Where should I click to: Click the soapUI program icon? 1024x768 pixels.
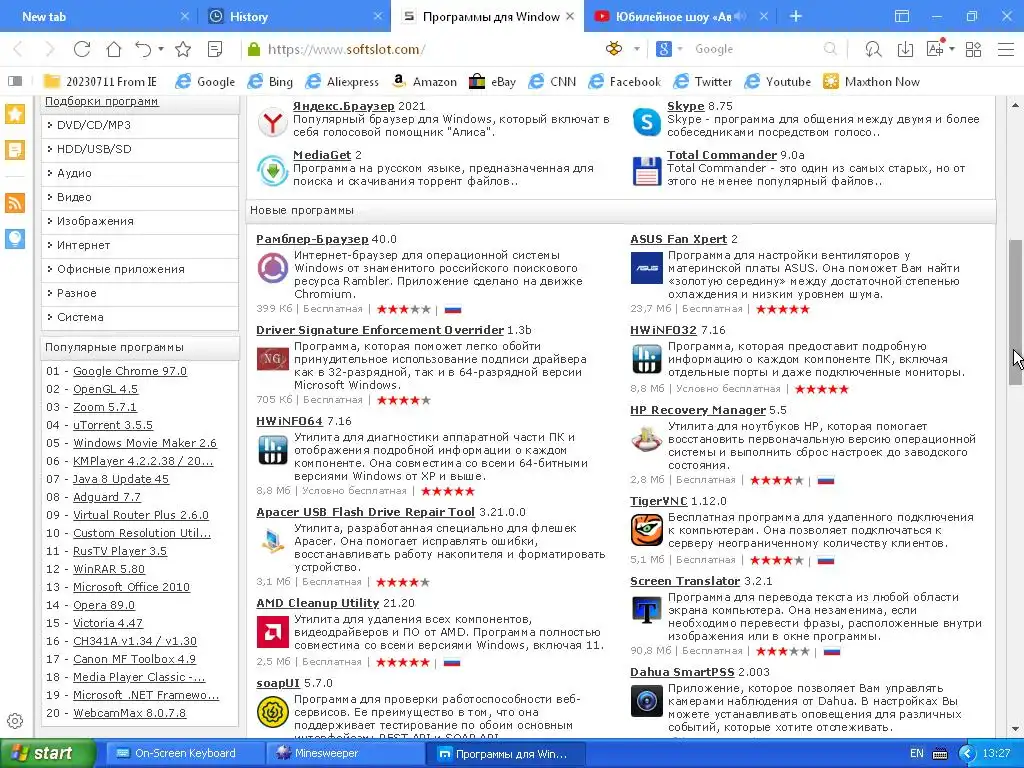point(272,712)
